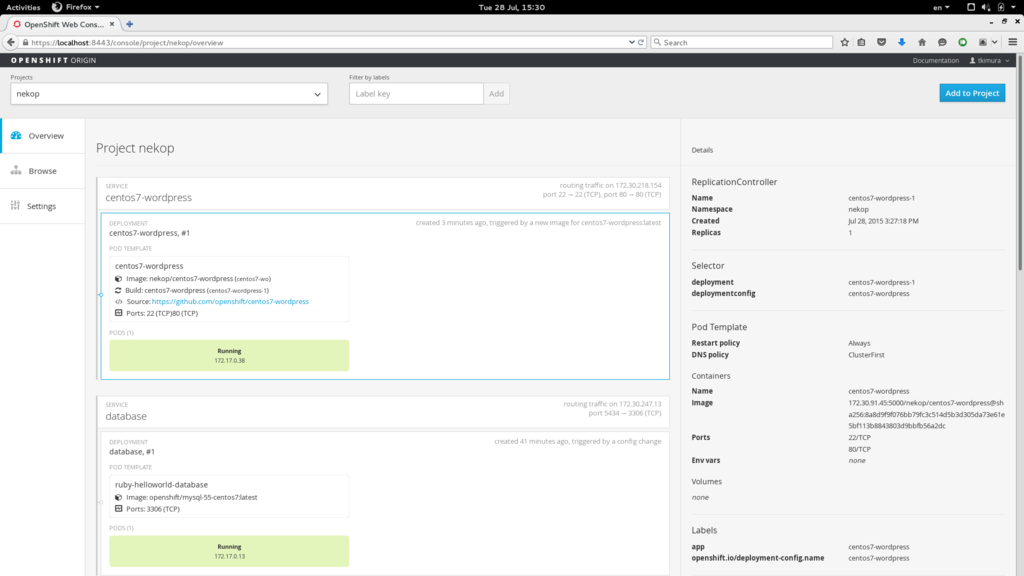The width and height of the screenshot is (1024, 576).
Task: Click the Image icon of ruby-helloworld-database
Action: tap(118, 497)
